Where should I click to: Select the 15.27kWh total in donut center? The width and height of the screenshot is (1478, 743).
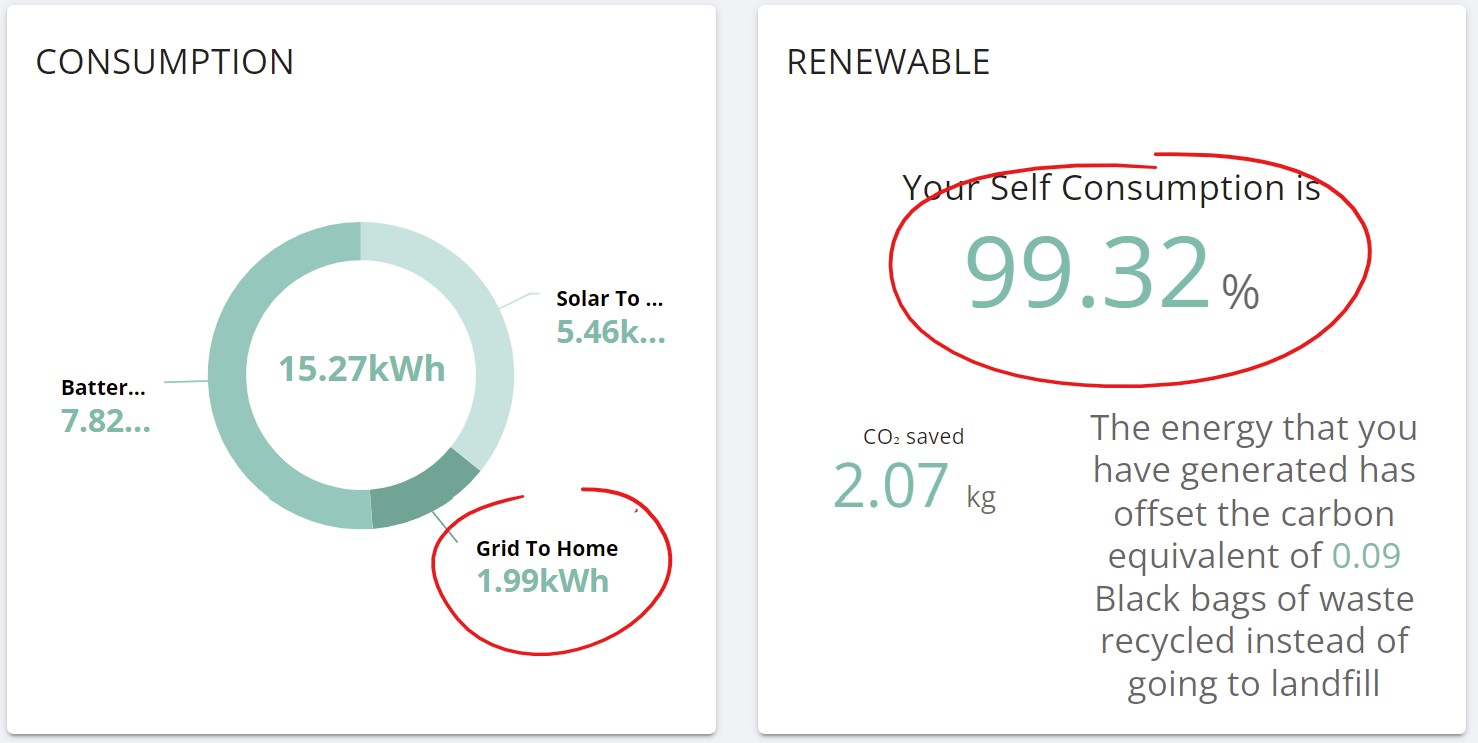point(361,368)
